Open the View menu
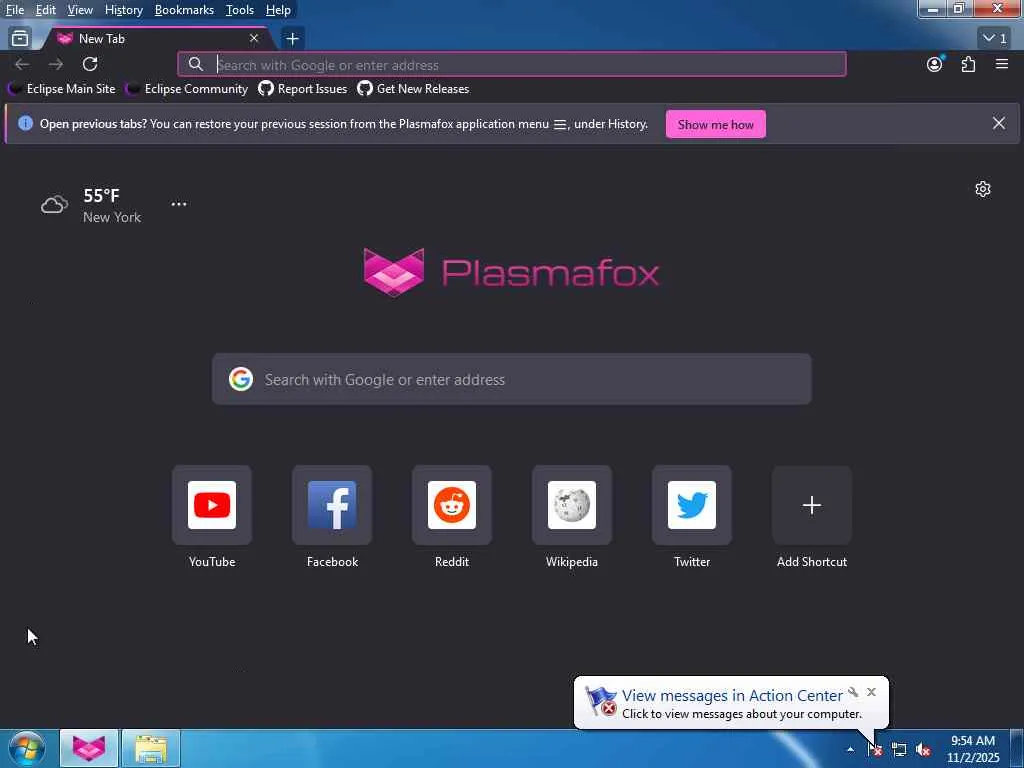 (x=80, y=10)
